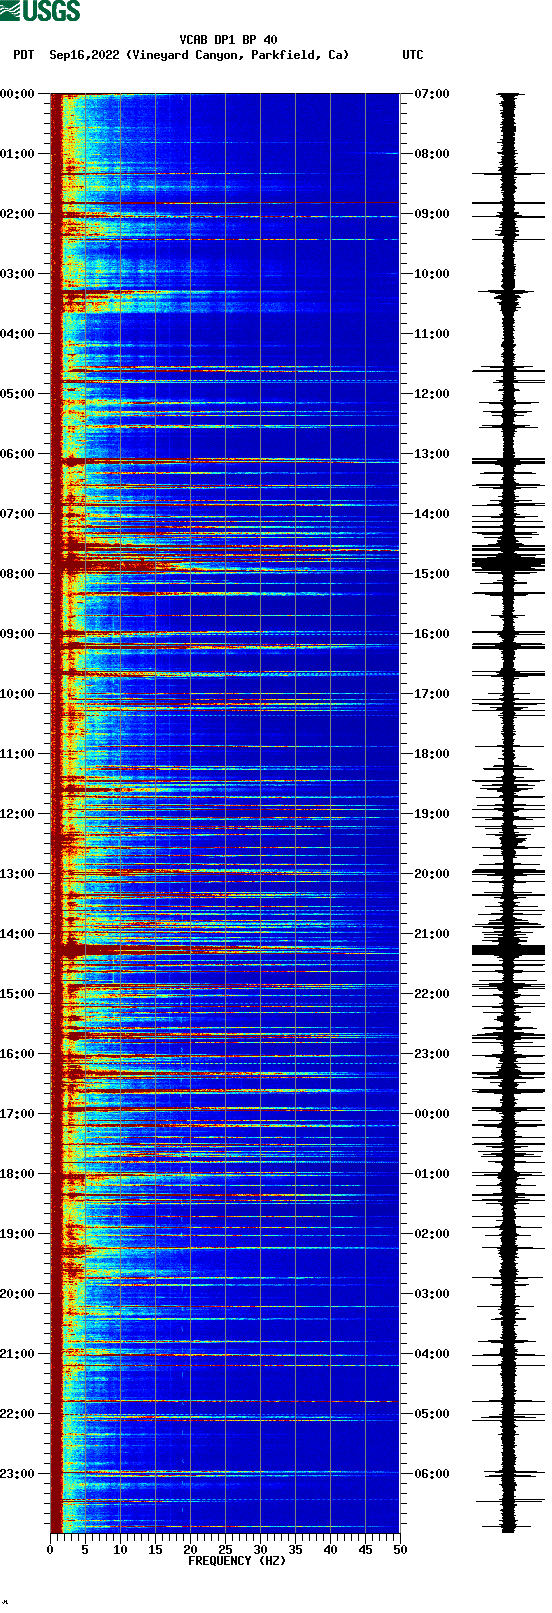Click the date text 'Sep16,2022'

point(85,55)
